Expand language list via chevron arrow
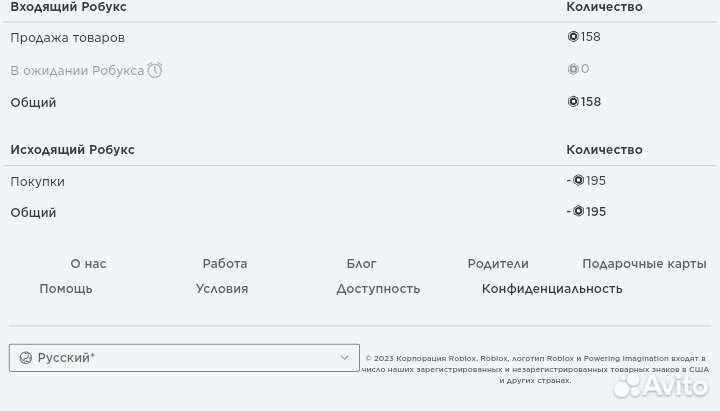 coord(345,358)
